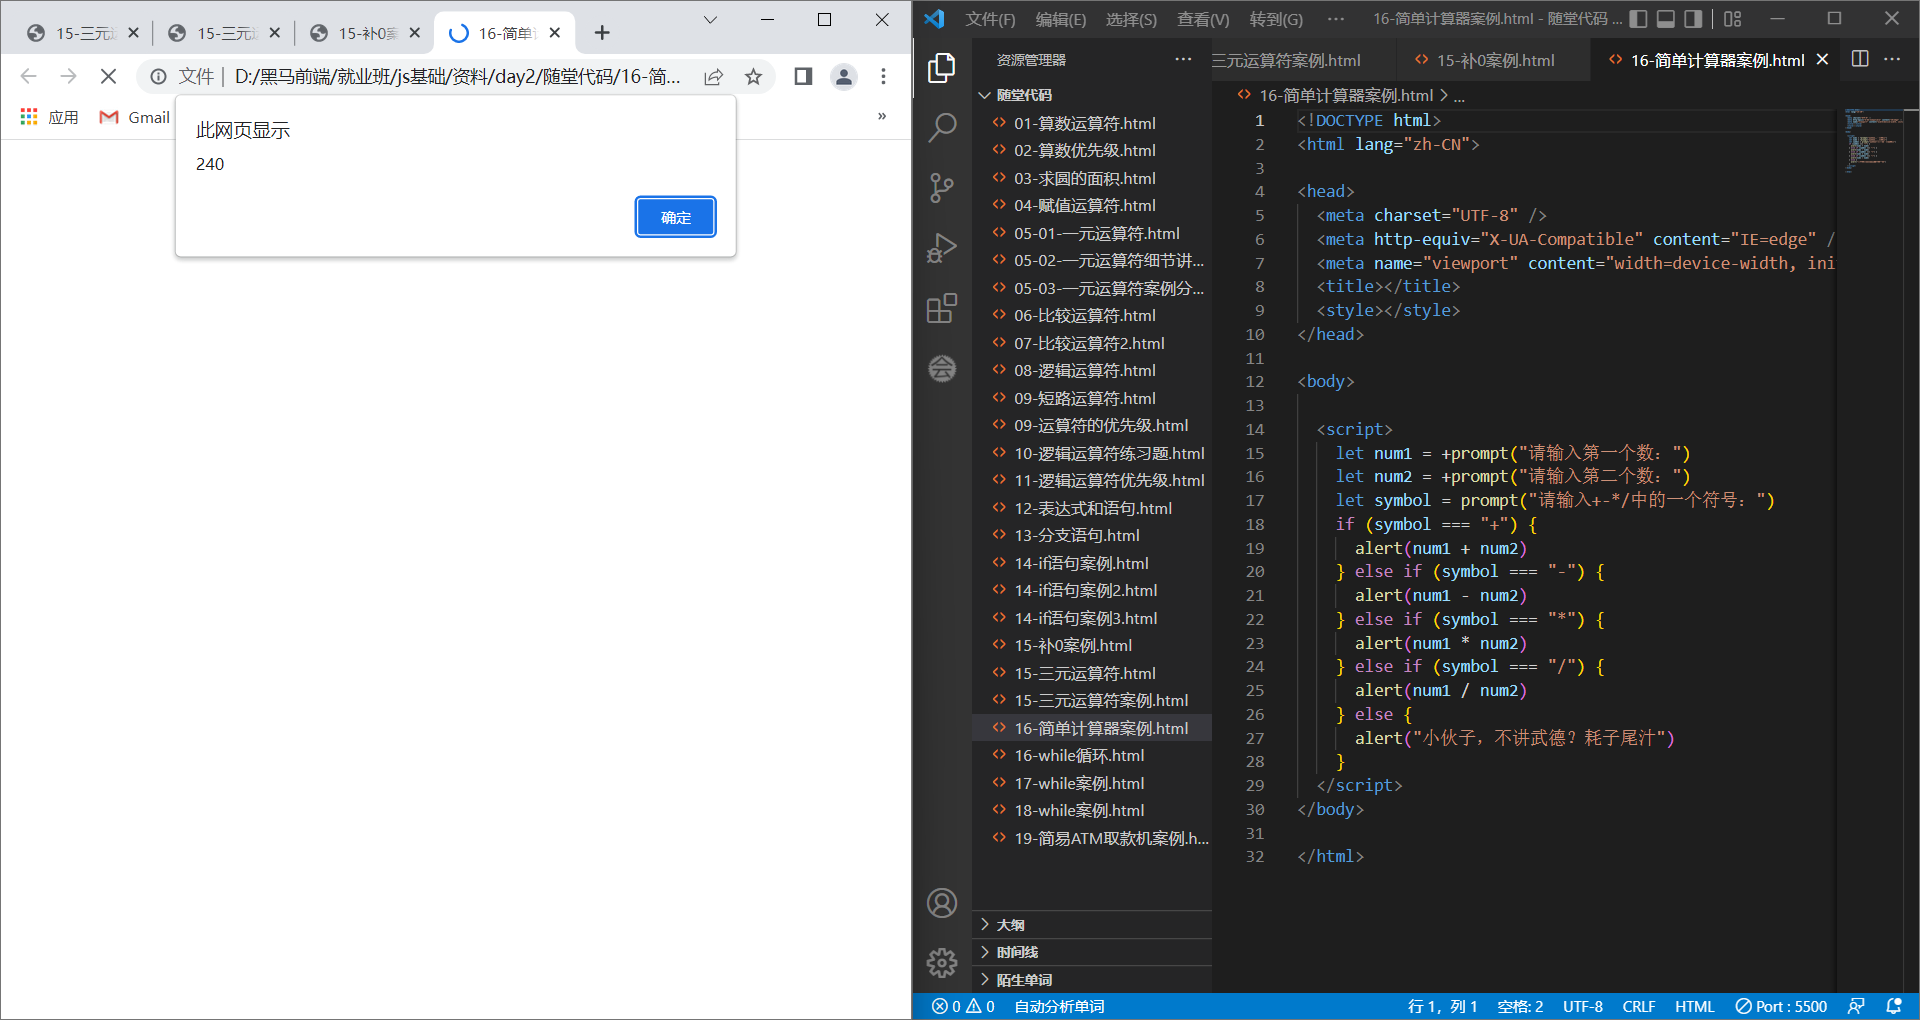Toggle primary side bar layout button
The height and width of the screenshot is (1020, 1920).
(1638, 18)
